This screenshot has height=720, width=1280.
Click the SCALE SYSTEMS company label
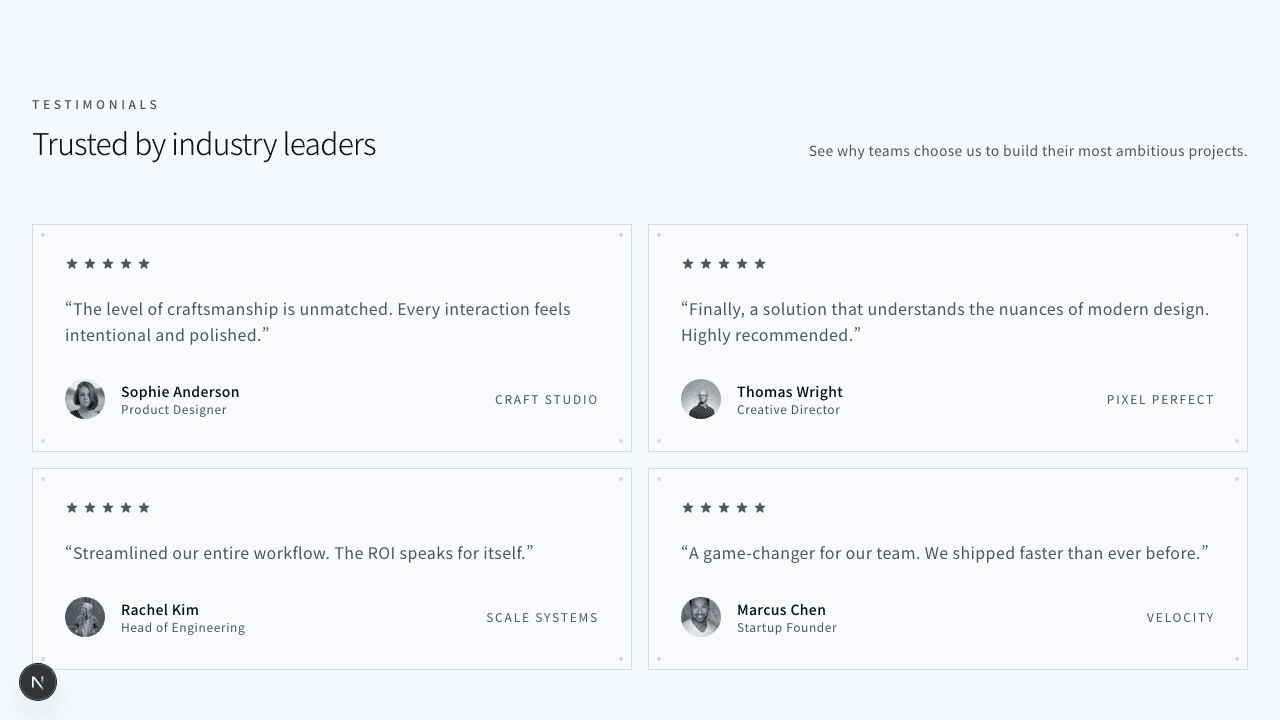[542, 618]
